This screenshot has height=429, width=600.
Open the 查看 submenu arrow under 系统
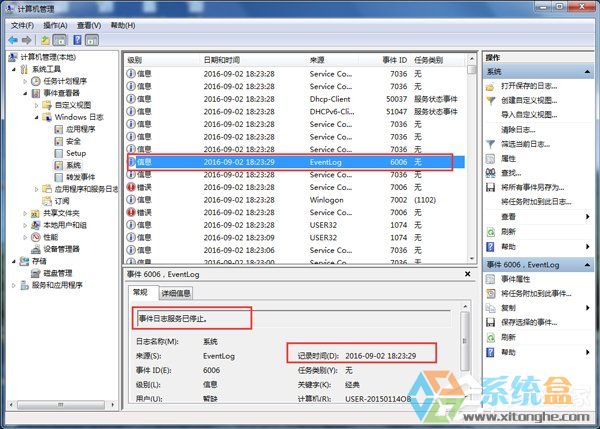(x=587, y=217)
